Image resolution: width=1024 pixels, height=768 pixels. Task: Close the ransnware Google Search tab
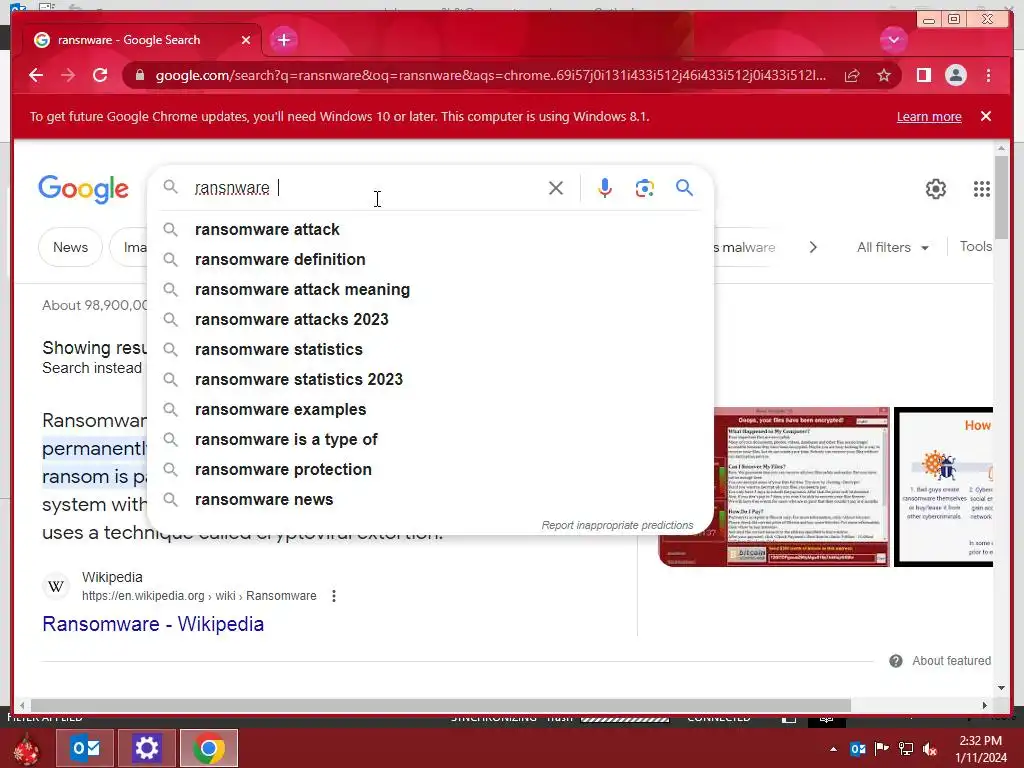click(246, 40)
